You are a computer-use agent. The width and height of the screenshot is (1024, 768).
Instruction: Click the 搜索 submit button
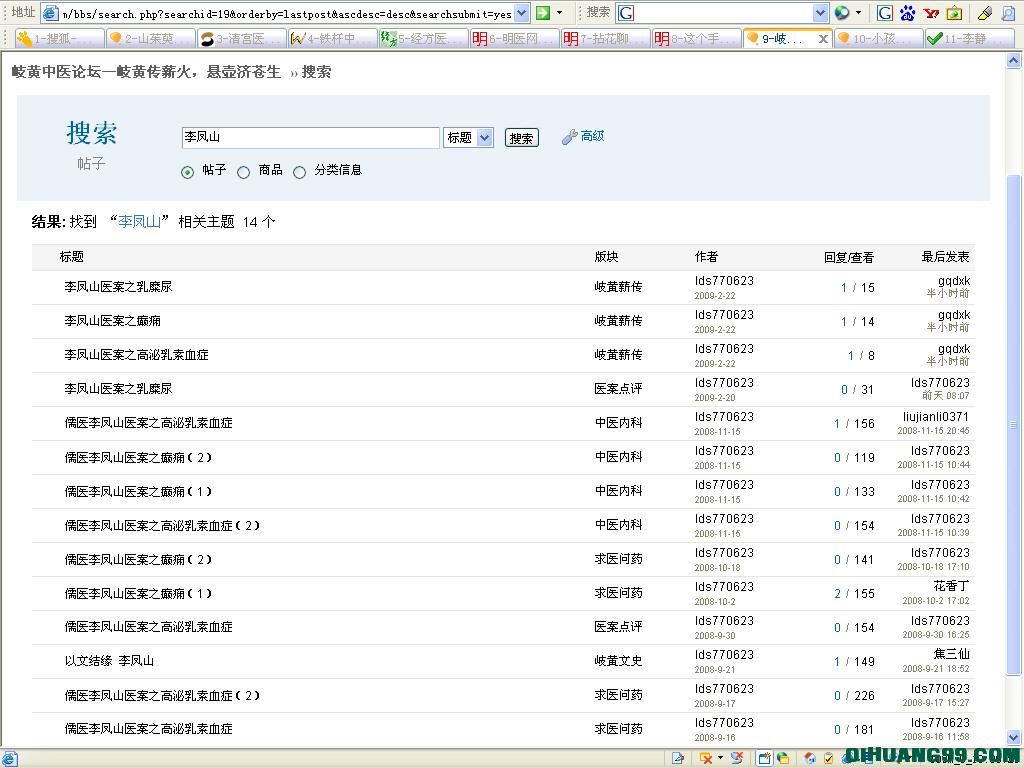pyautogui.click(x=521, y=138)
